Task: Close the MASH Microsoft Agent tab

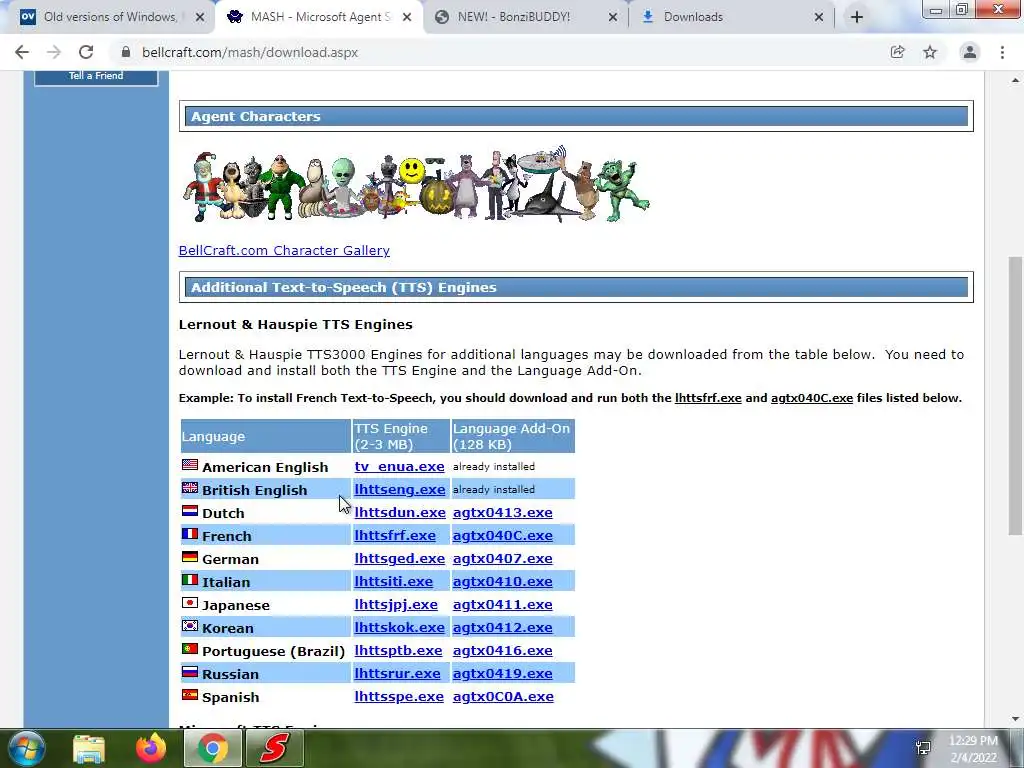Action: [407, 17]
